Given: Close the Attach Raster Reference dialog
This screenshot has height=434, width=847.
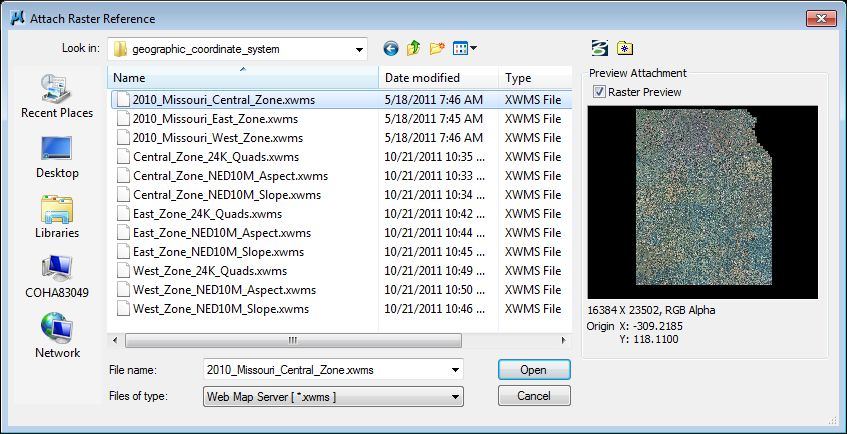Looking at the screenshot, I should point(821,18).
